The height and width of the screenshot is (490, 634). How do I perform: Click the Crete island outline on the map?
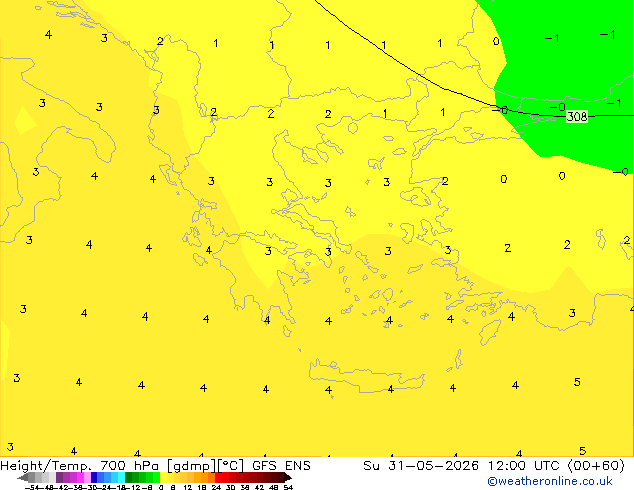click(366, 376)
